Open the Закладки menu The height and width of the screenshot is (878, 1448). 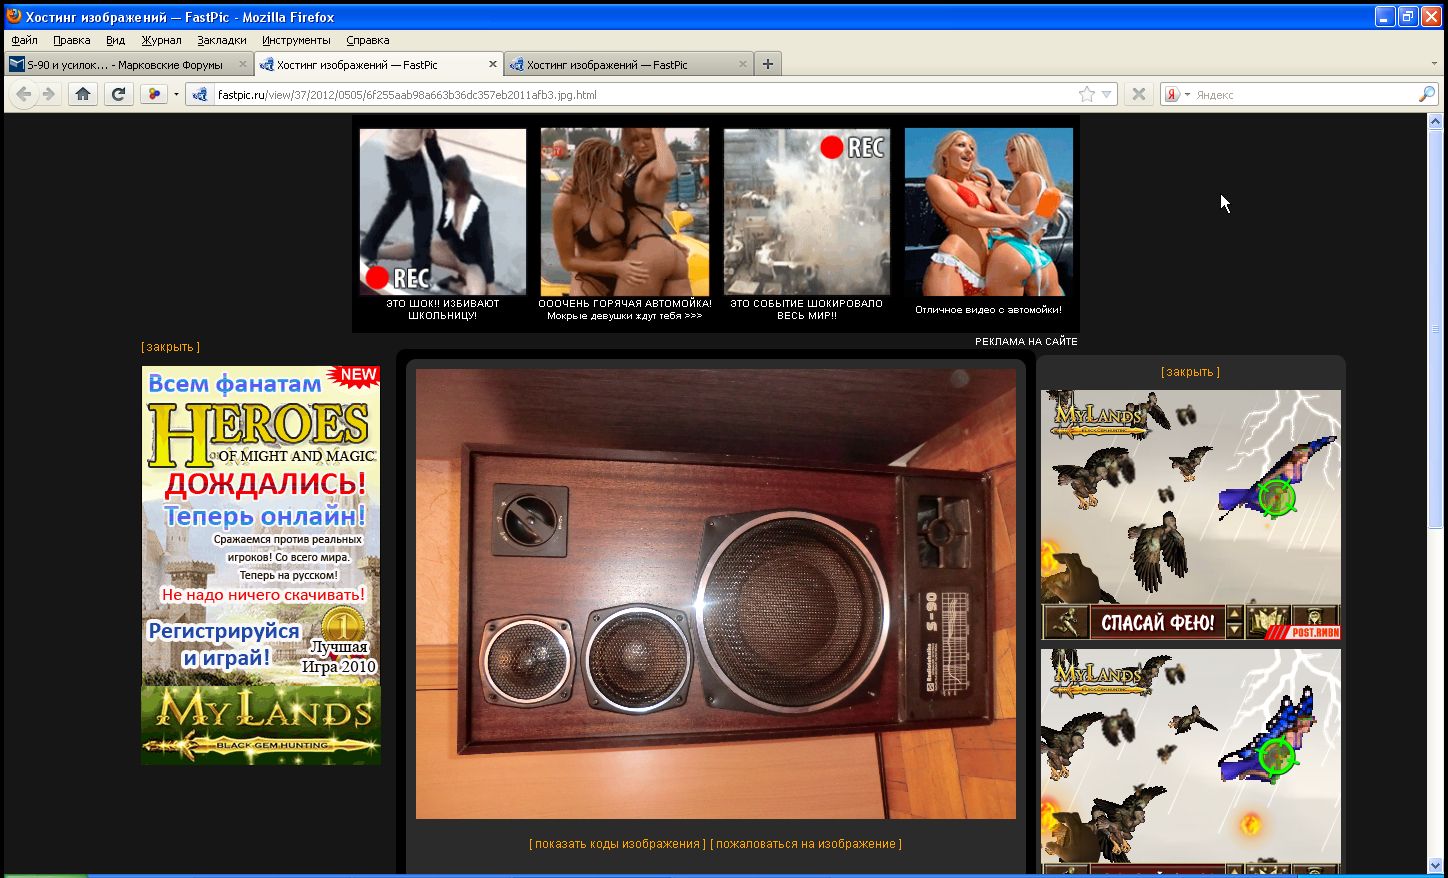coord(221,40)
